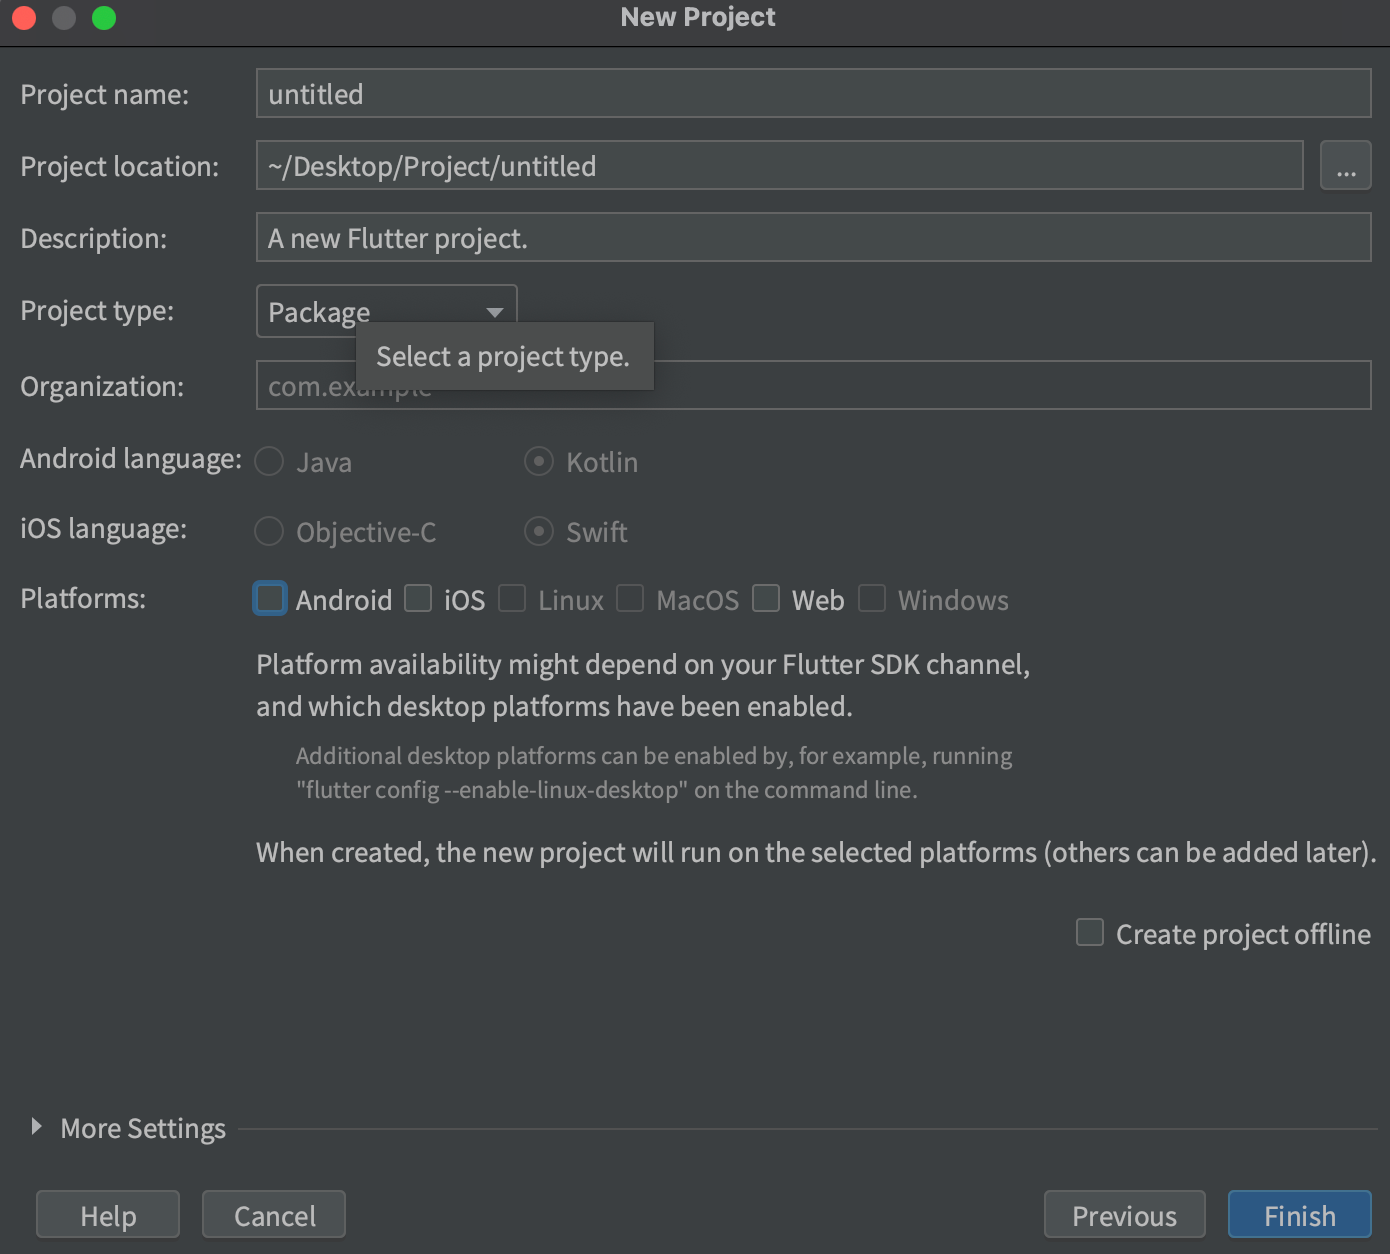Click the 'Platforms:' label

point(83,598)
